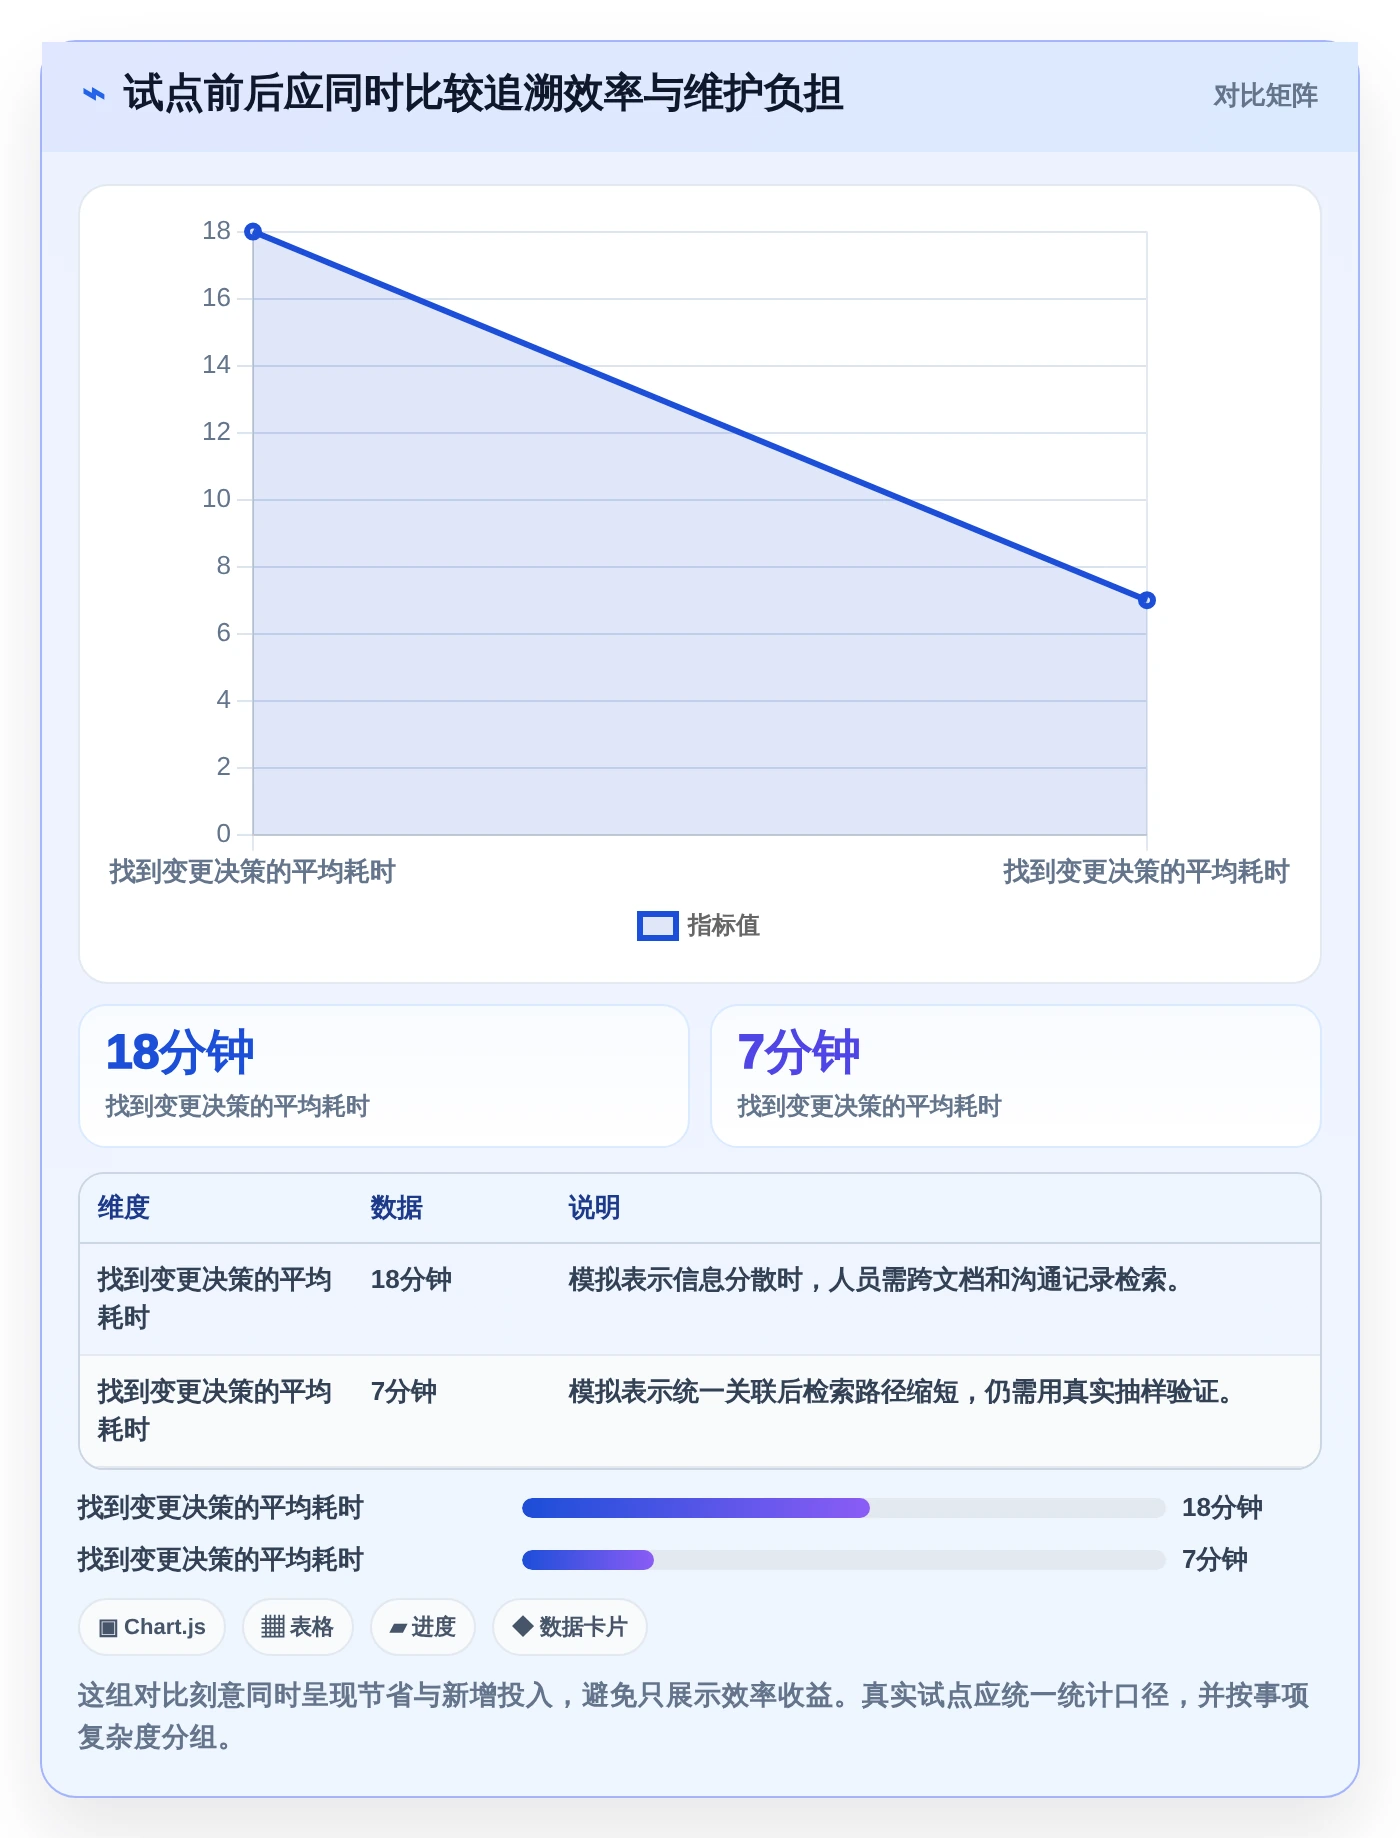
Task: Click the title 试点前后应同时比较追溯效率与维护负担
Action: point(483,94)
